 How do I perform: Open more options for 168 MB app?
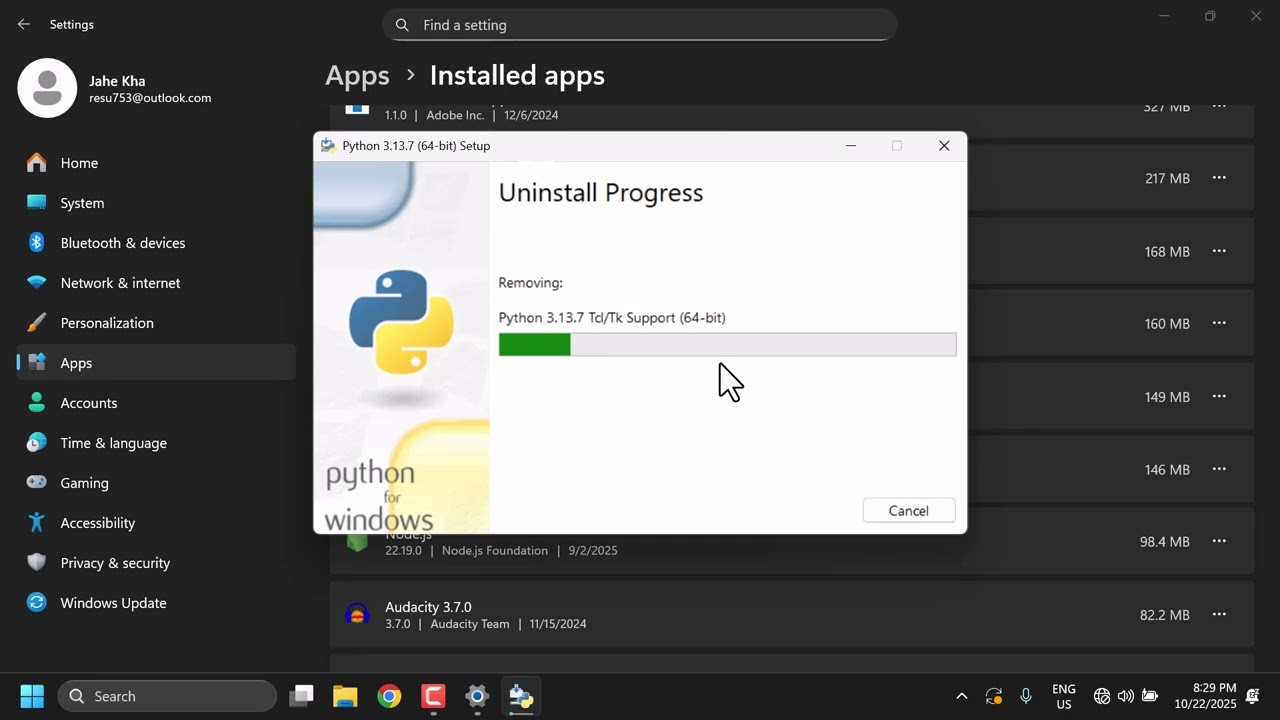click(x=1219, y=251)
